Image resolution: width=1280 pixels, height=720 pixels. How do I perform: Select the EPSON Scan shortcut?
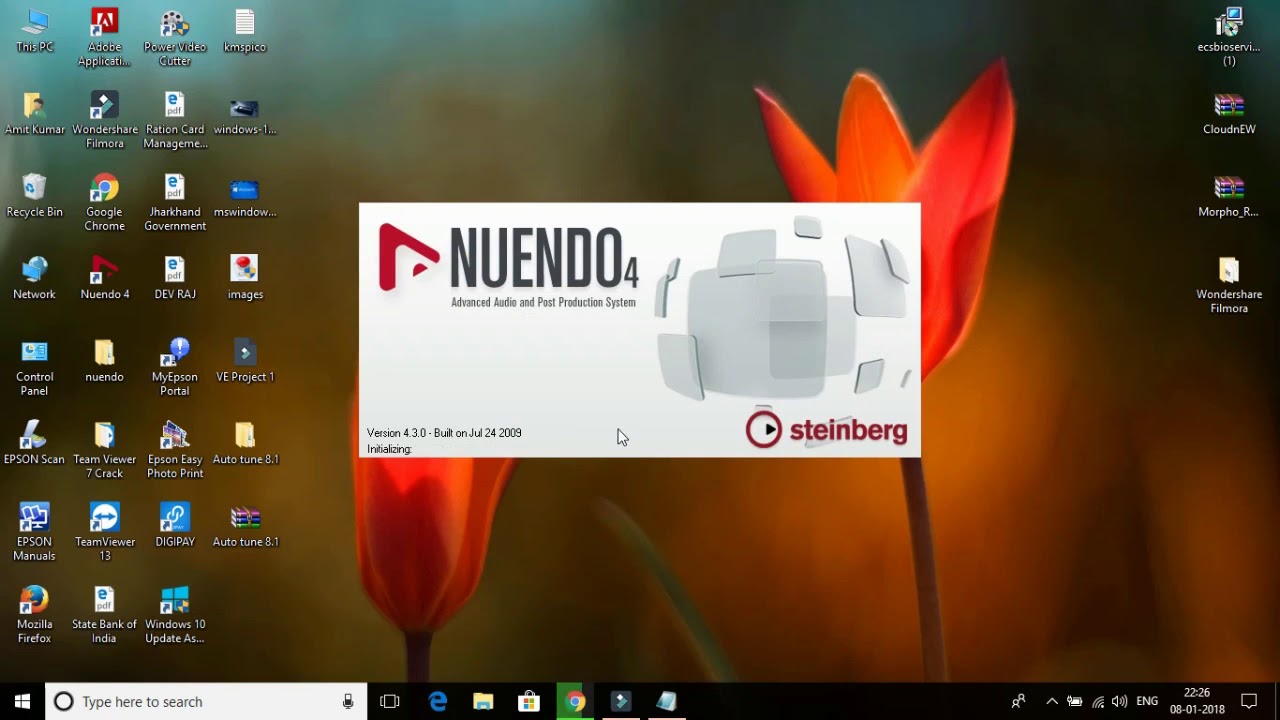[x=34, y=443]
